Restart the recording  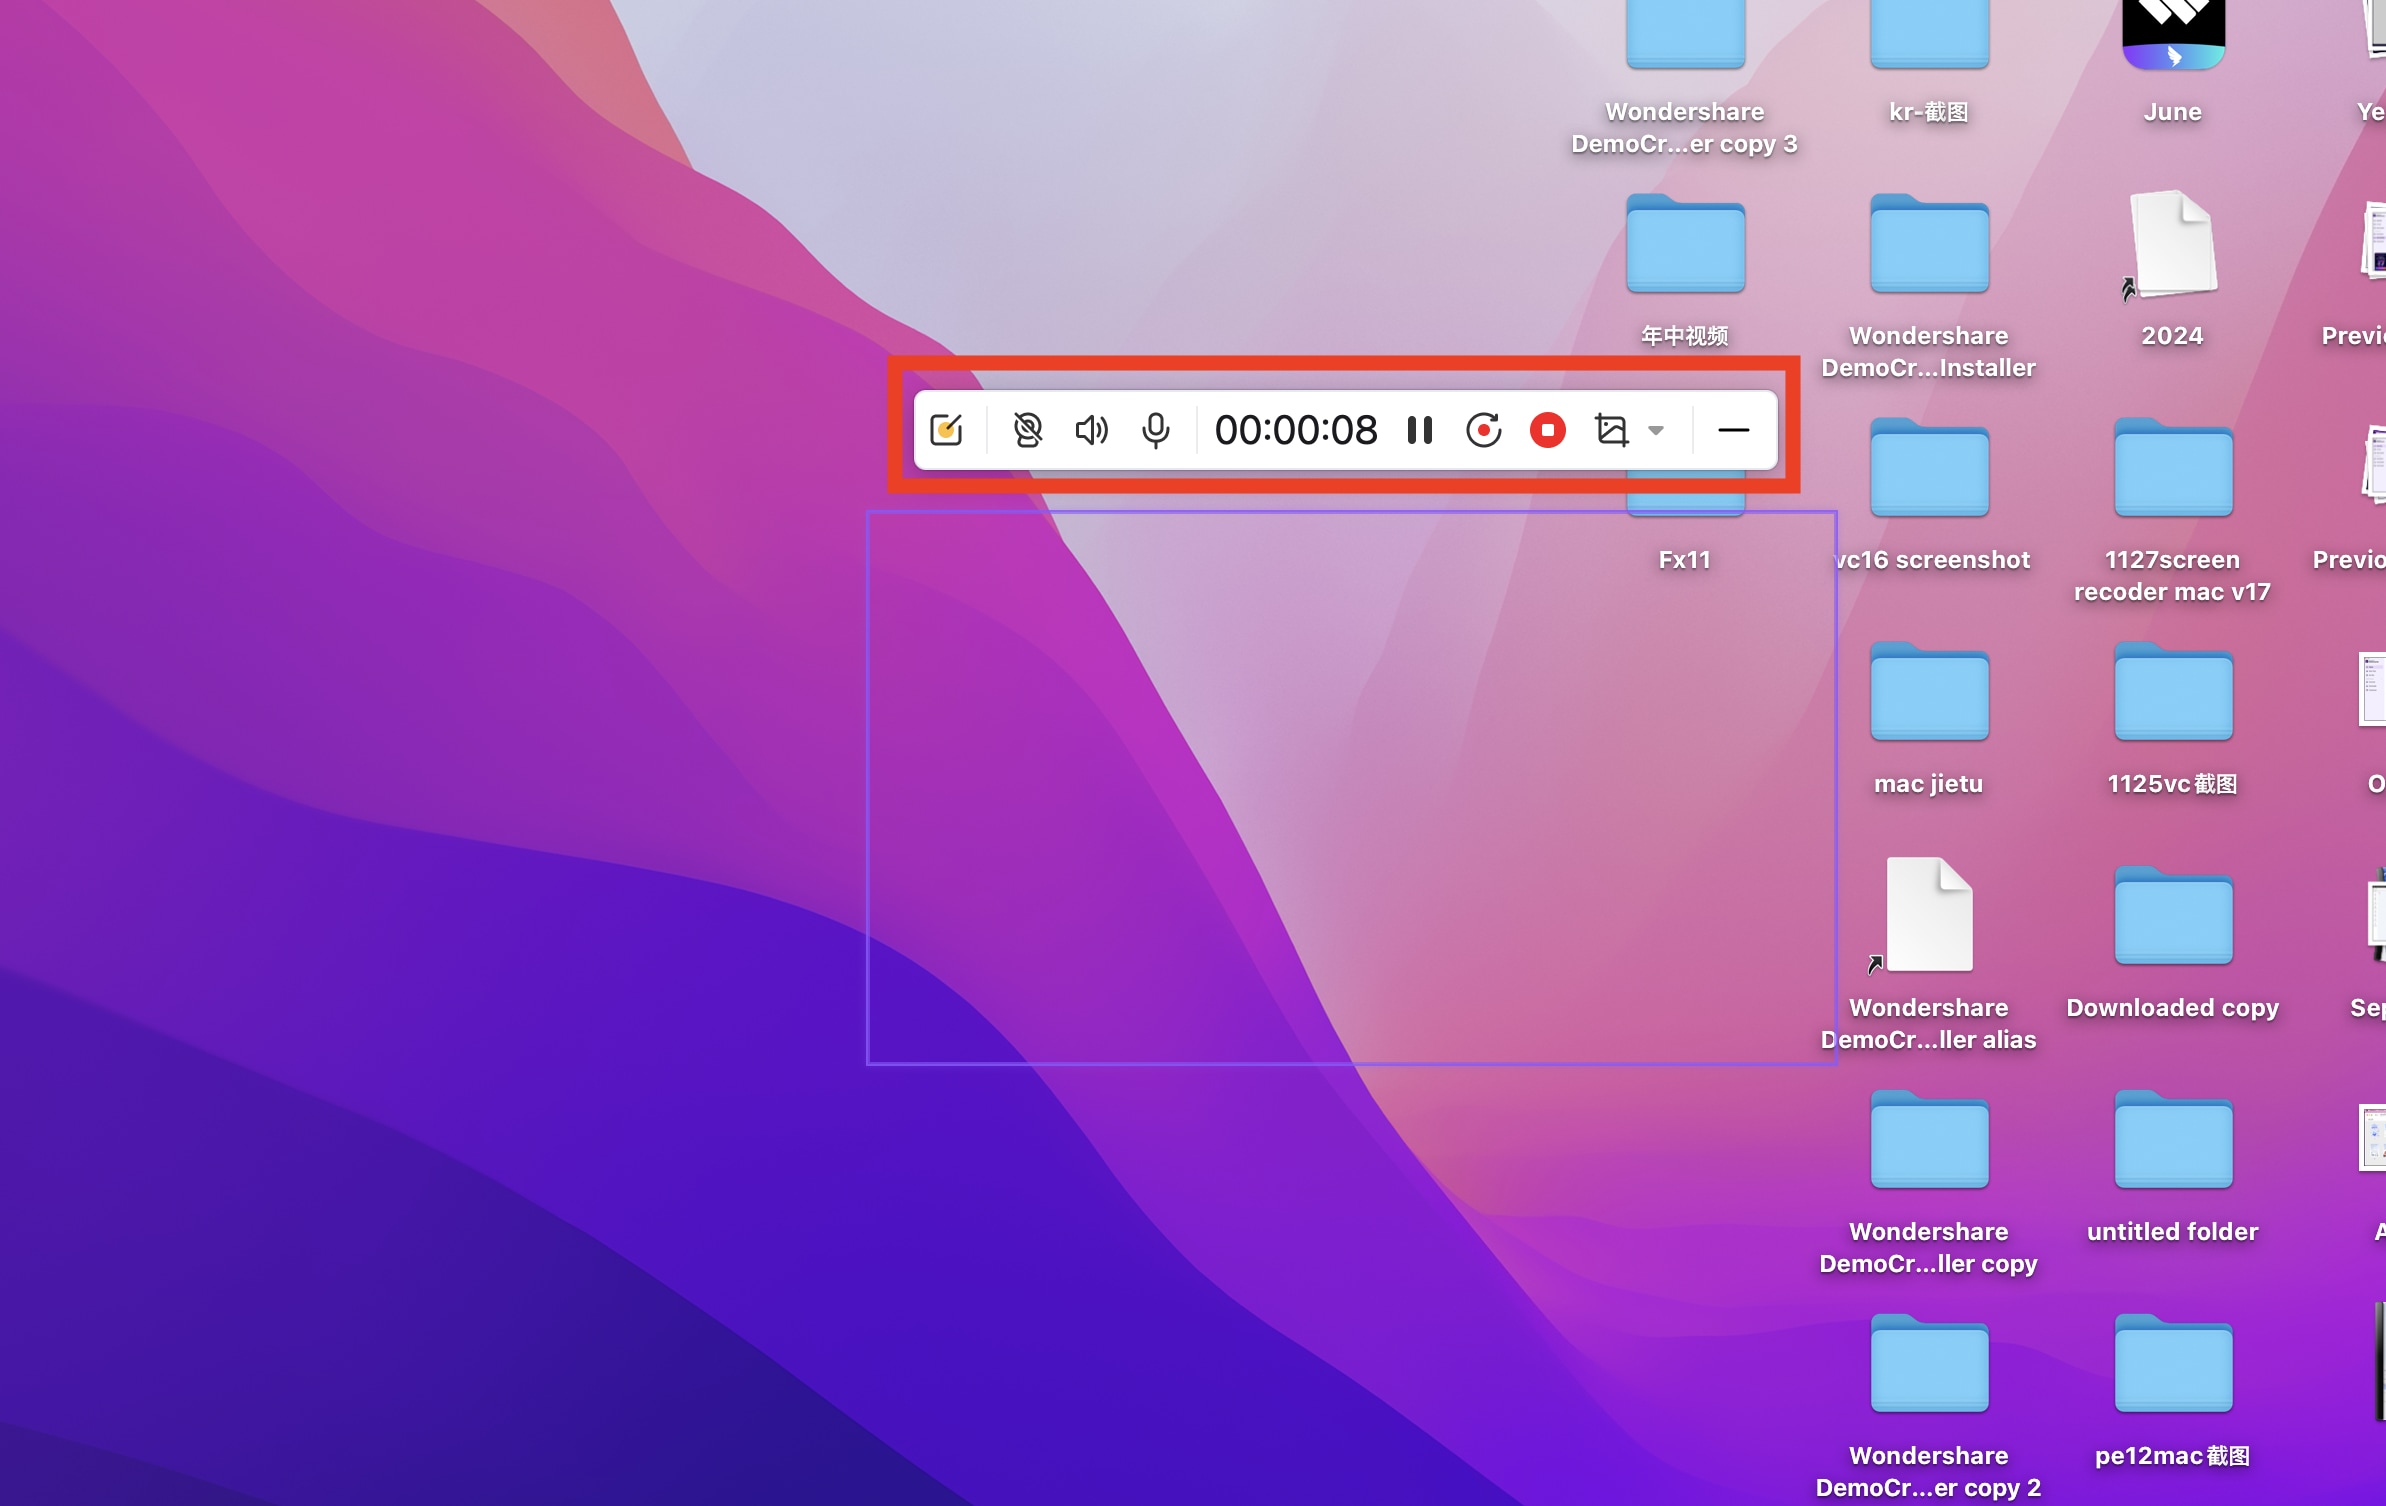coord(1483,430)
